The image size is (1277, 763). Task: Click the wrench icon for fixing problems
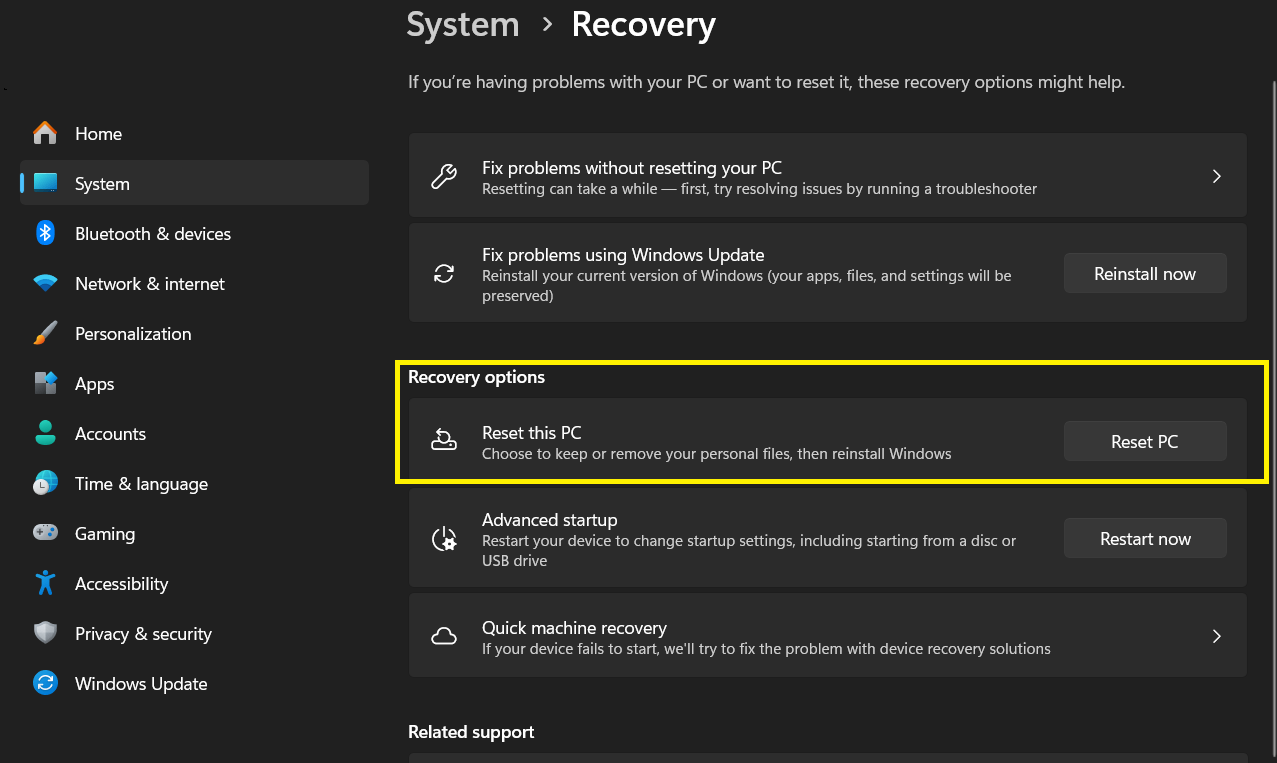click(x=443, y=177)
